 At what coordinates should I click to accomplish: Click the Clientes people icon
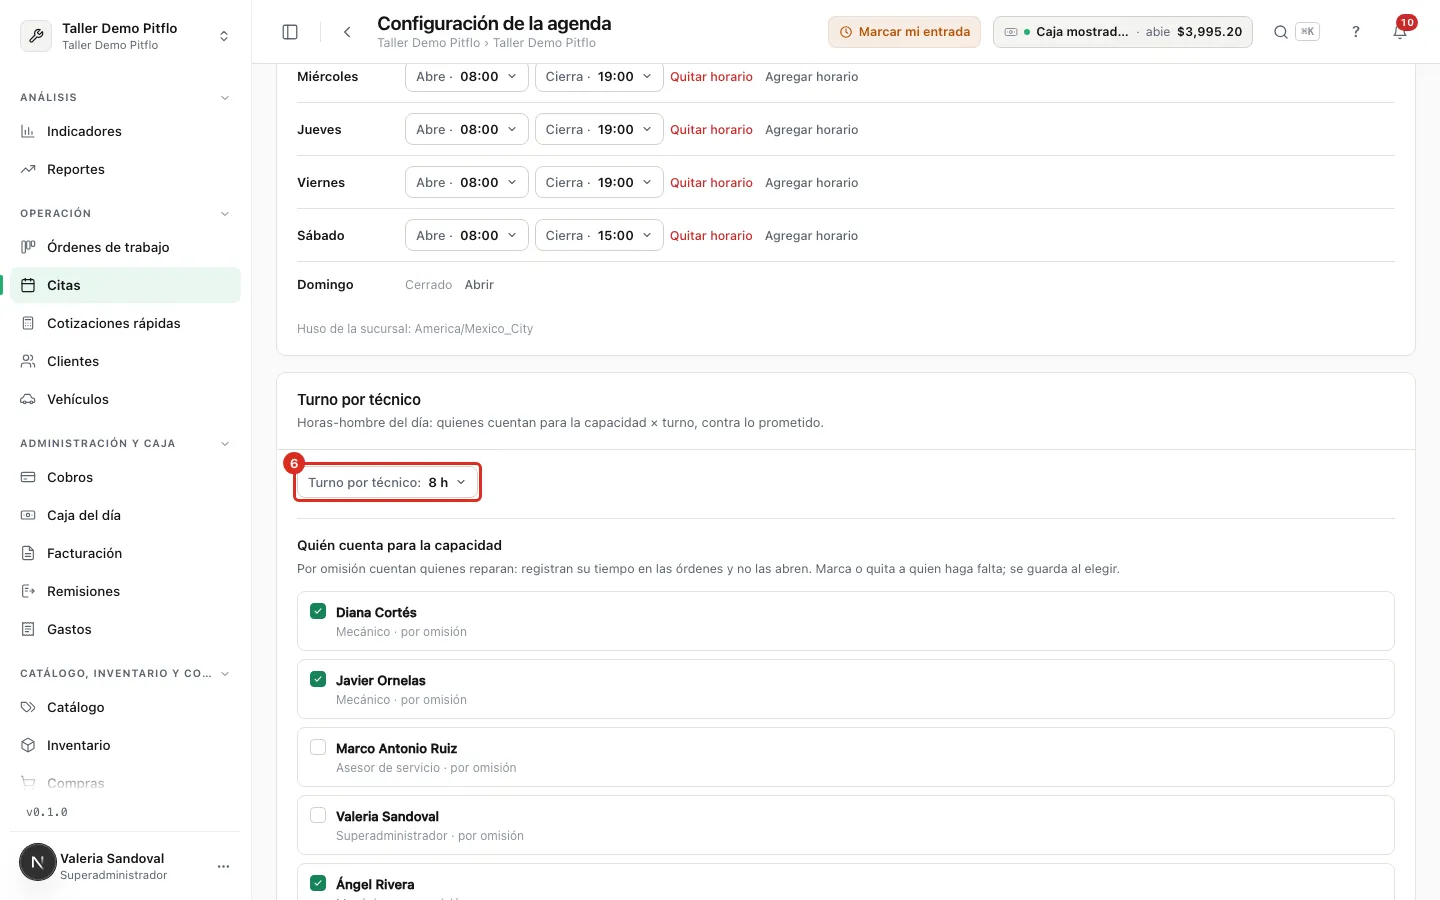click(28, 361)
